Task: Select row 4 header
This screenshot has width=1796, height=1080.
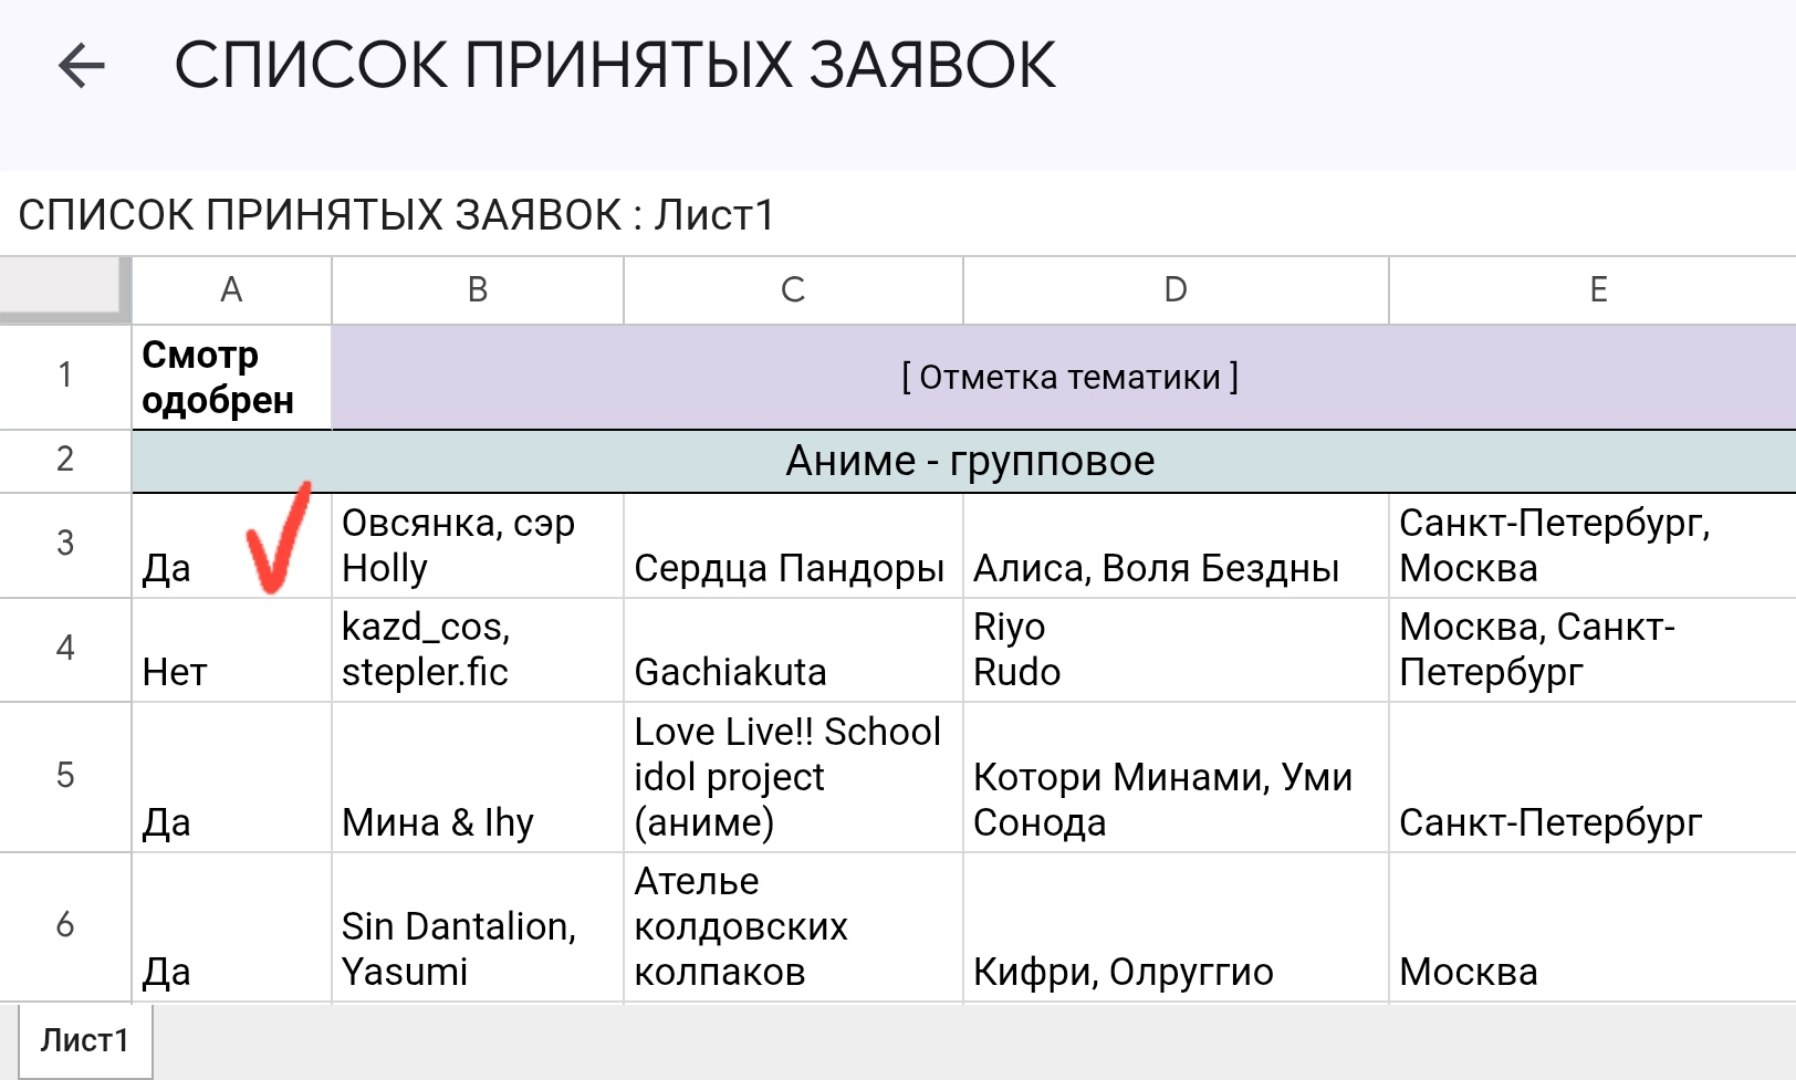Action: point(65,648)
